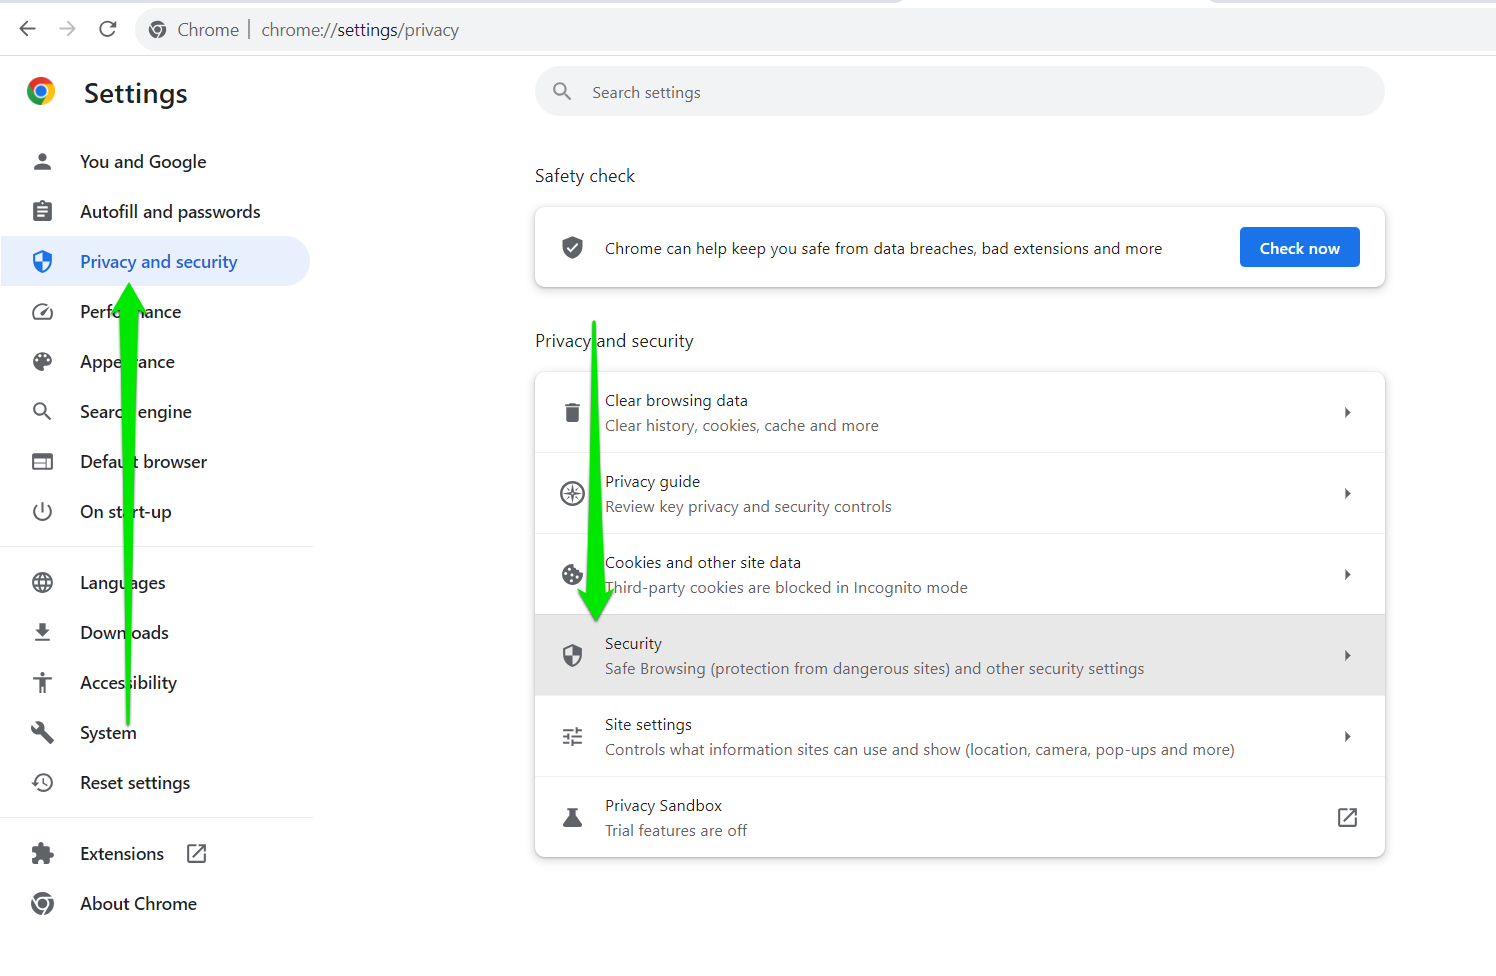1496x976 pixels.
Task: Click the Chrome site info icon in address bar
Action: coord(157,30)
